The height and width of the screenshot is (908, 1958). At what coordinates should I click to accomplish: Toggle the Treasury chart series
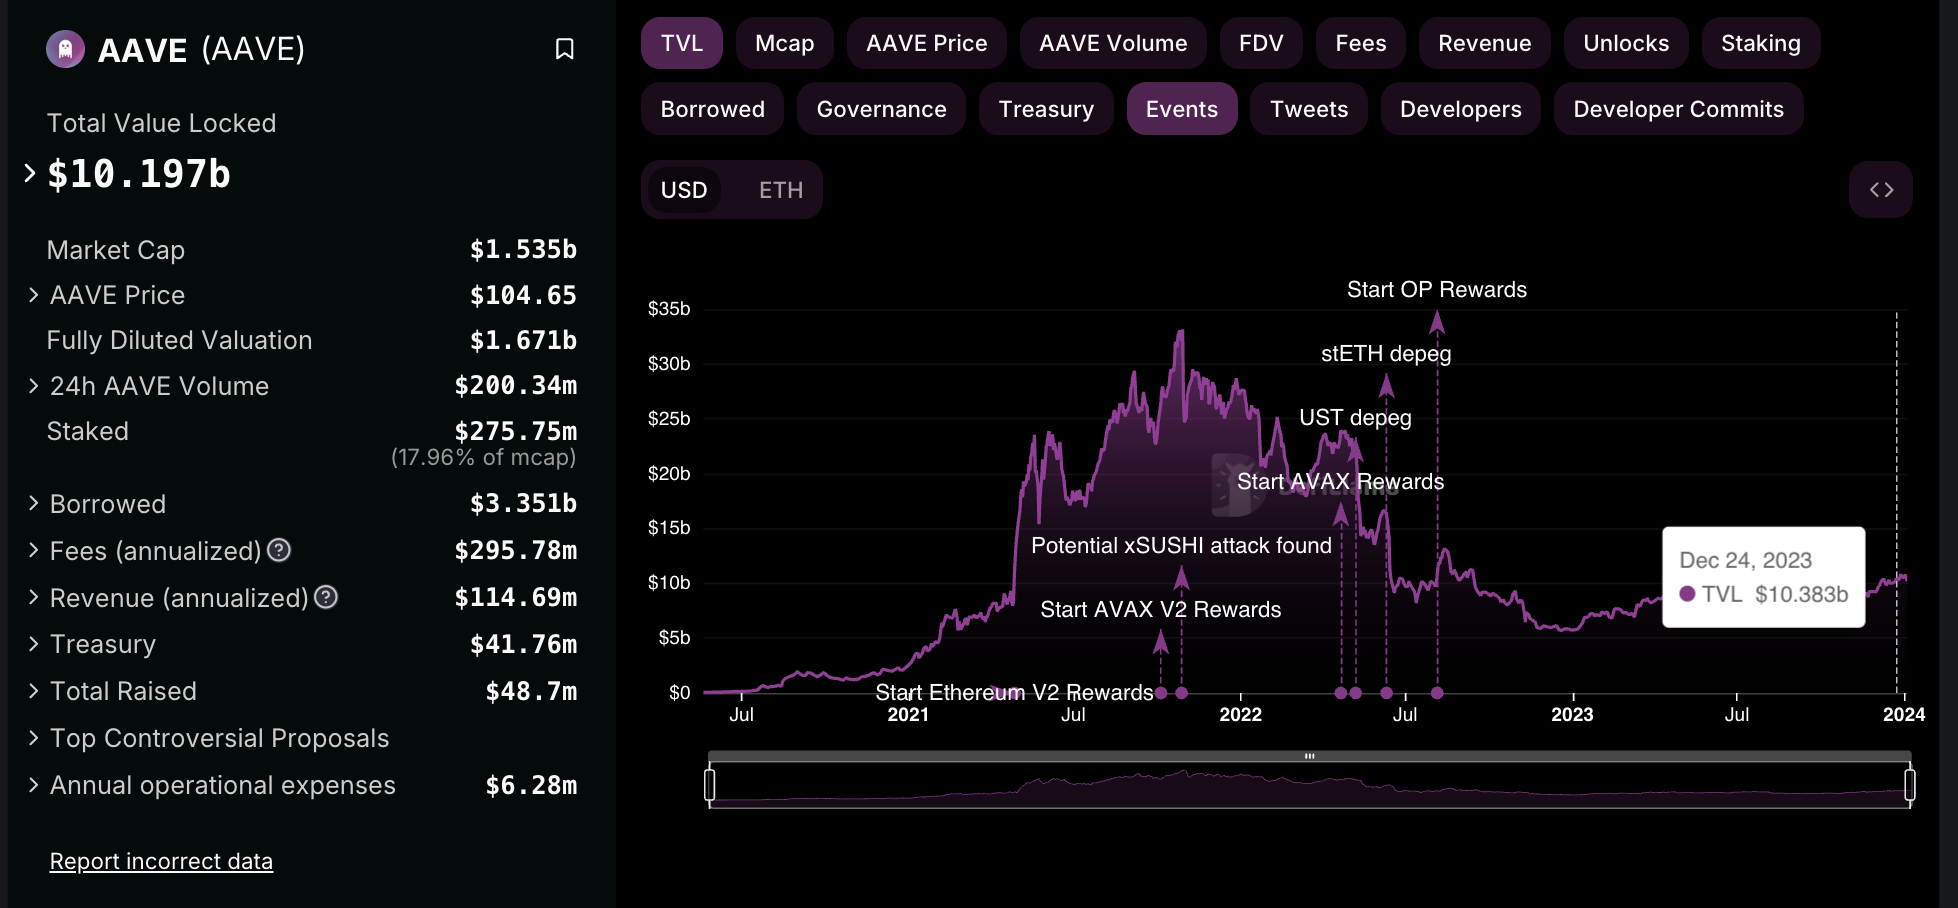point(1046,109)
